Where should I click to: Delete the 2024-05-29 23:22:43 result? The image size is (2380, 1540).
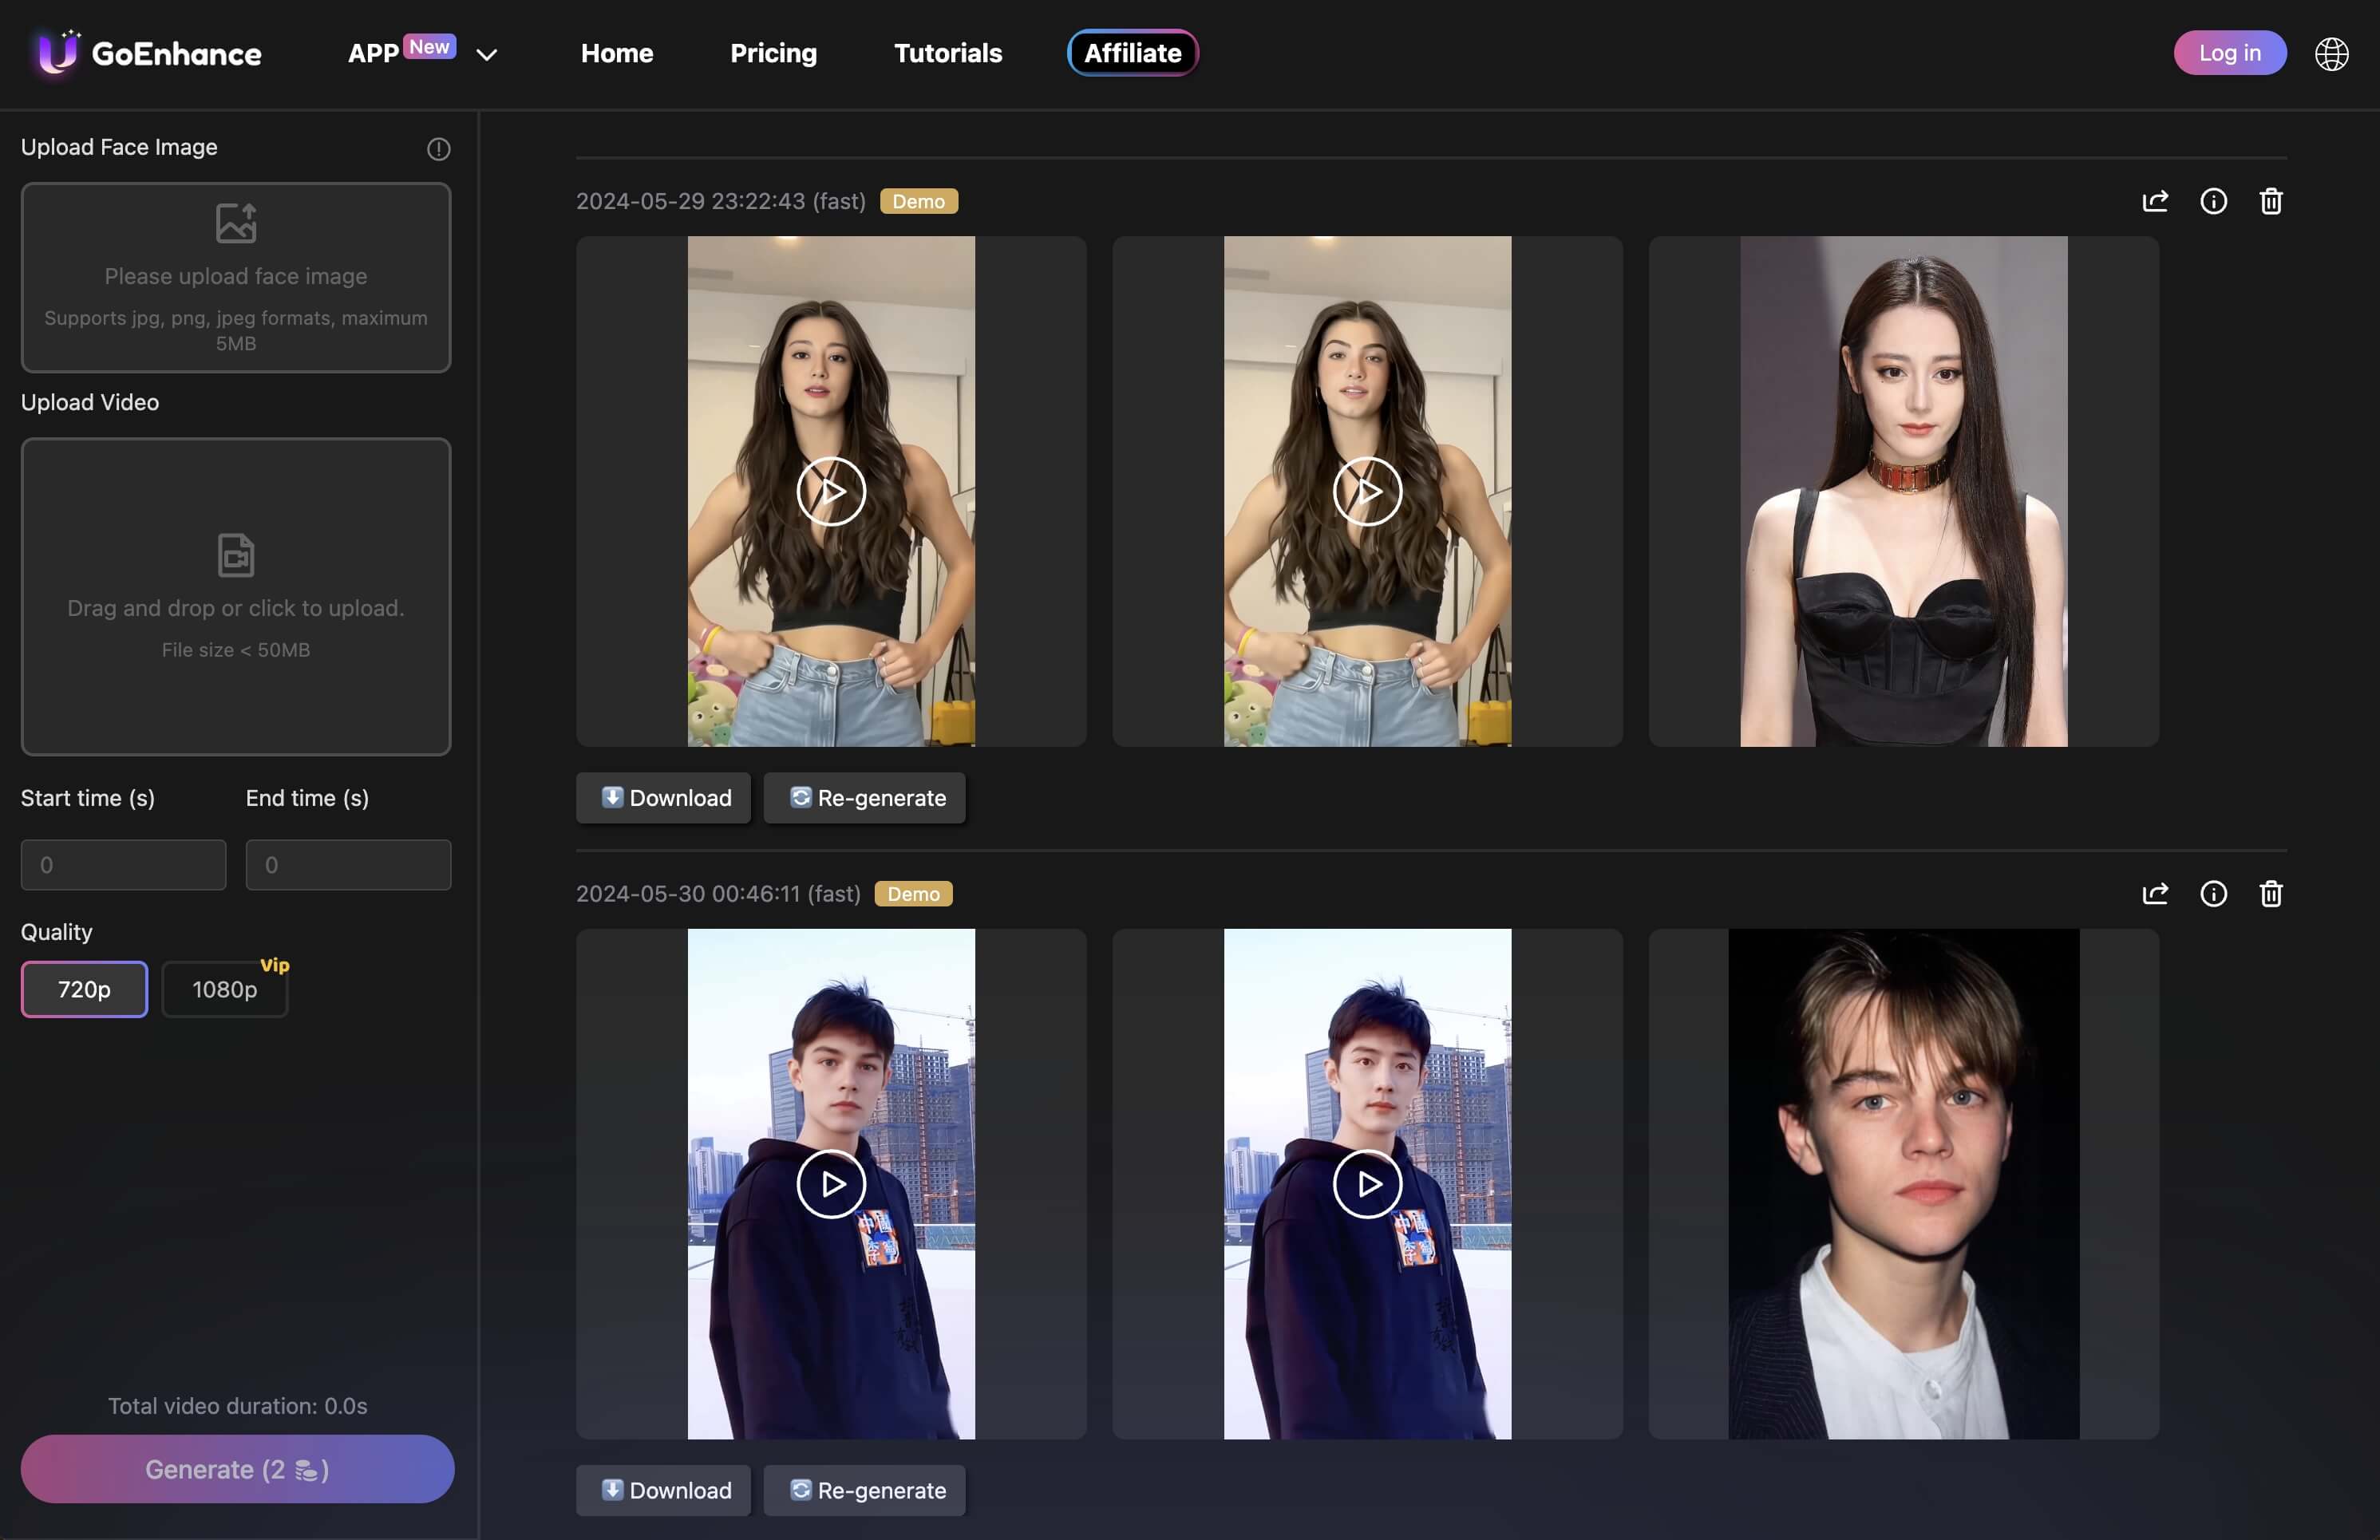pyautogui.click(x=2271, y=201)
